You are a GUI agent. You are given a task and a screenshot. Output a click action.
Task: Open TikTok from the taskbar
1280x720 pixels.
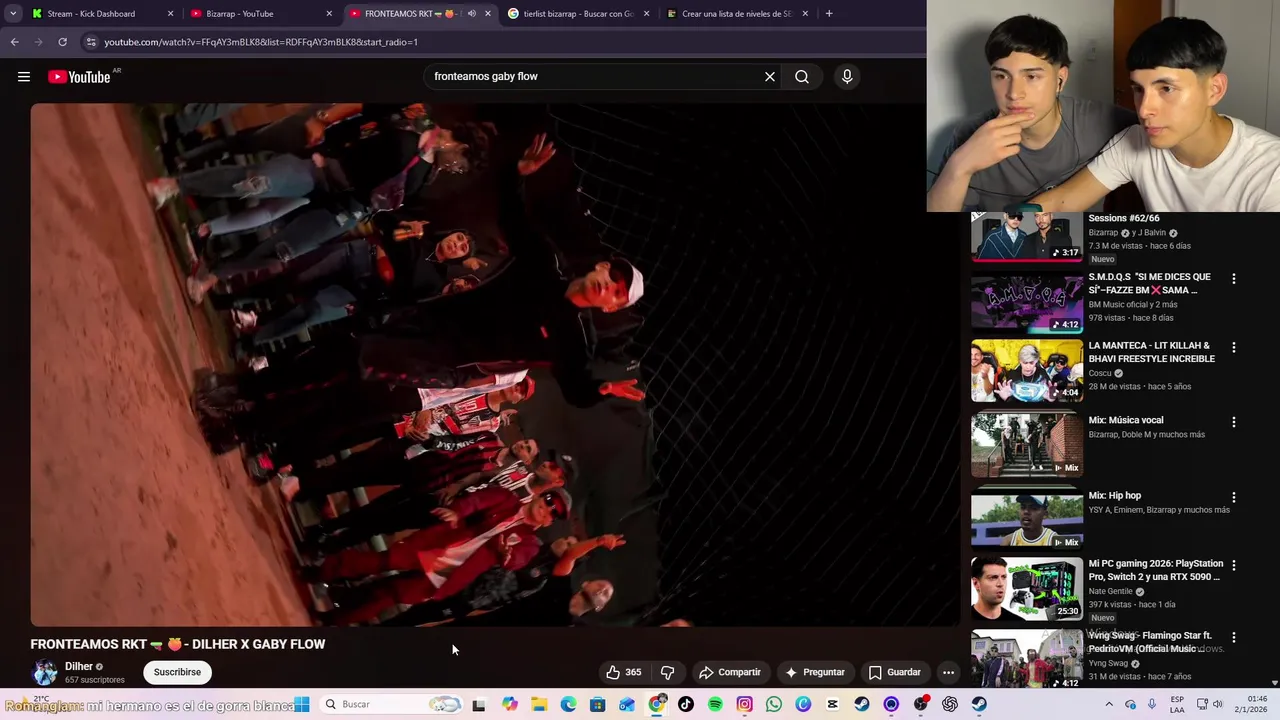686,704
